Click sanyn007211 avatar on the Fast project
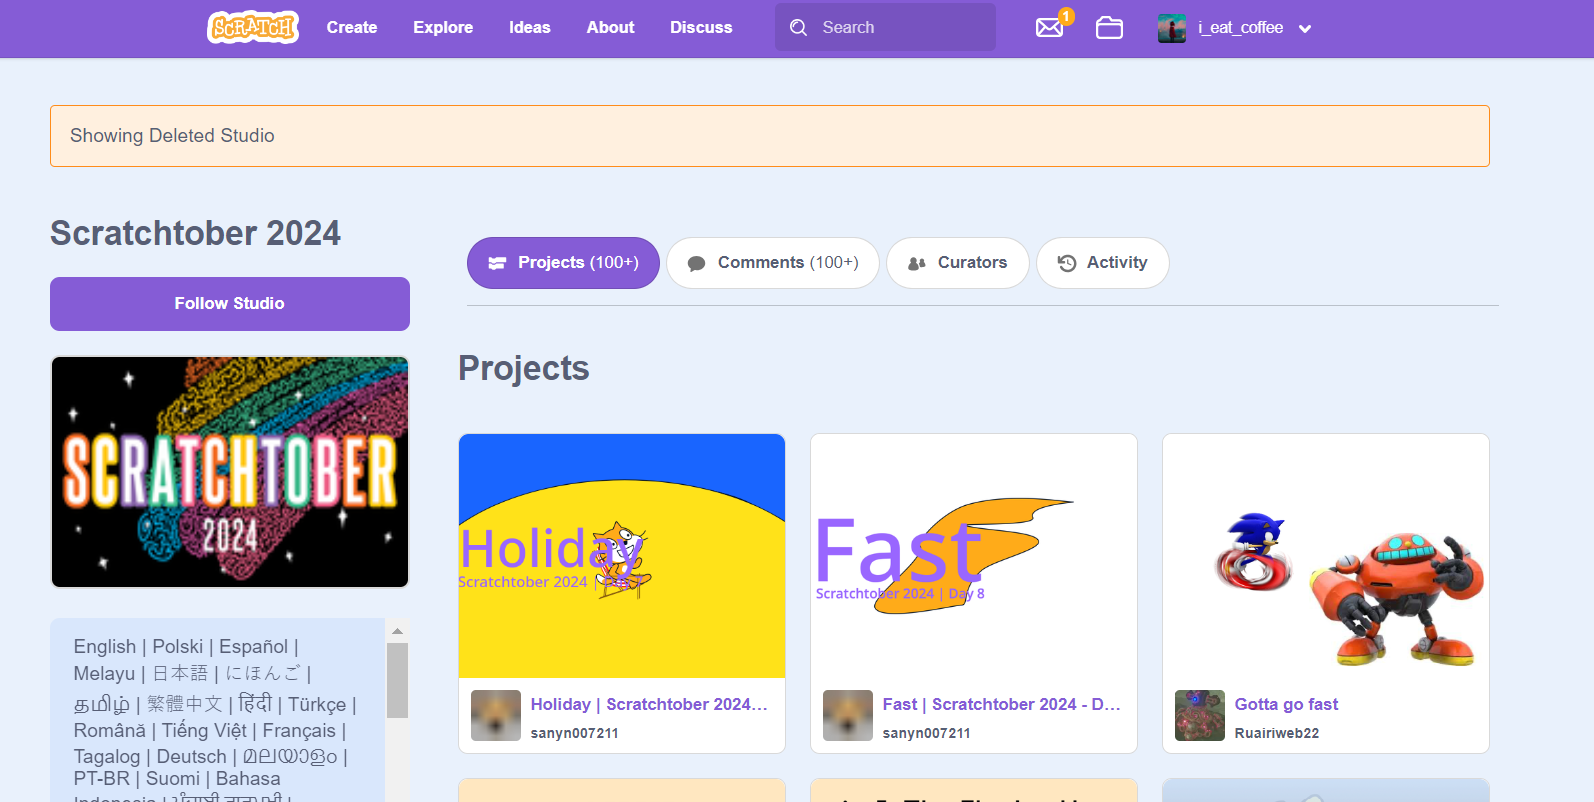 coord(848,715)
